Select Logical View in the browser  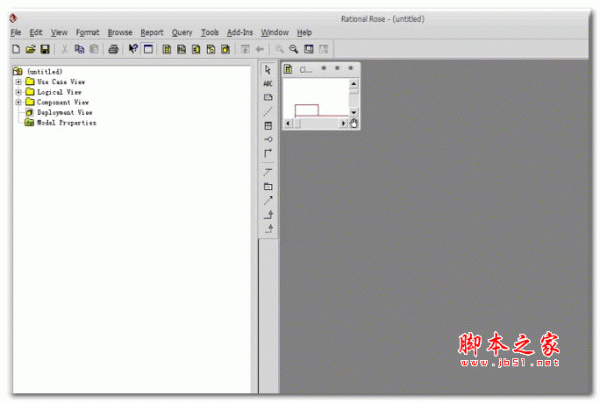coord(59,92)
